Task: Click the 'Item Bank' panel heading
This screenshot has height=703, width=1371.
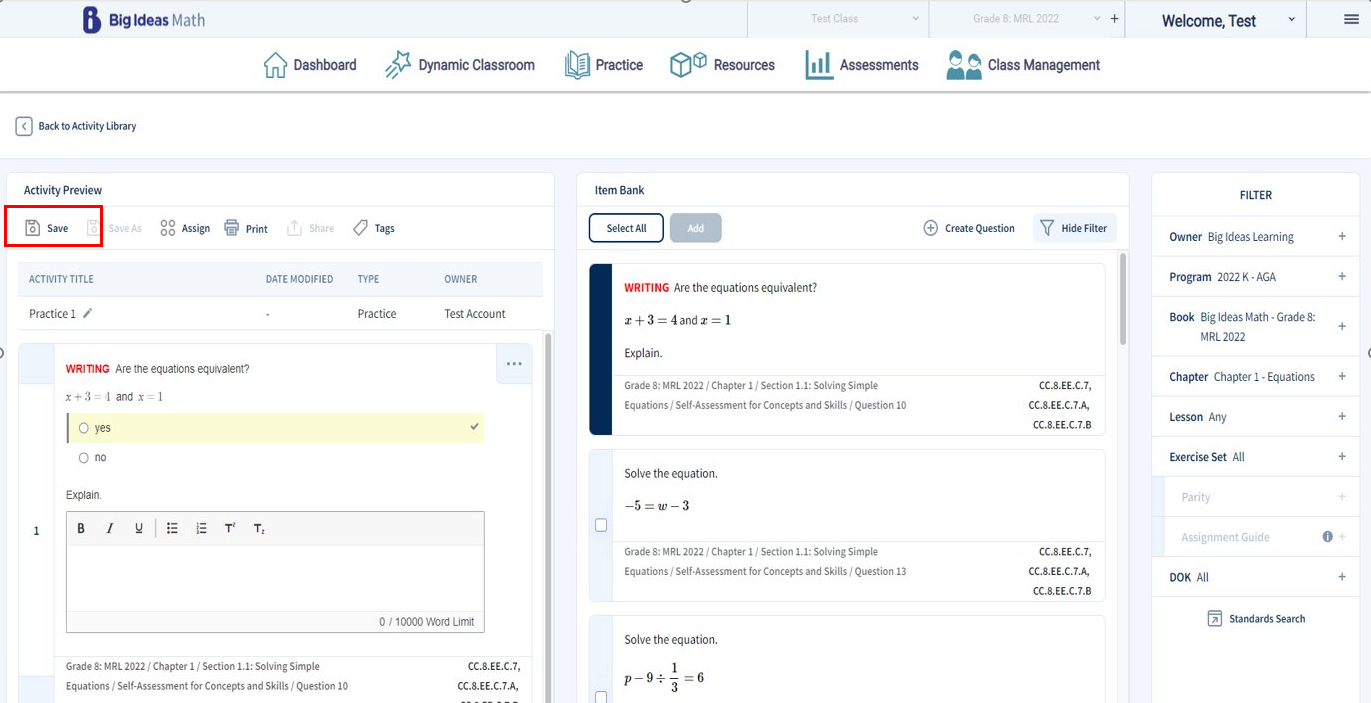Action: click(620, 190)
